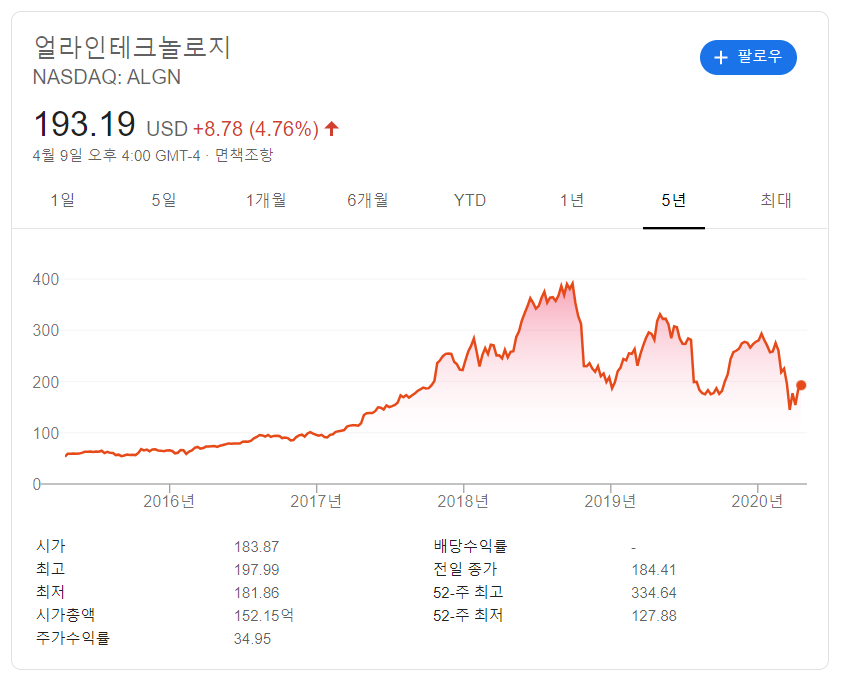Open the 최대 maximum-range chart

[x=777, y=200]
